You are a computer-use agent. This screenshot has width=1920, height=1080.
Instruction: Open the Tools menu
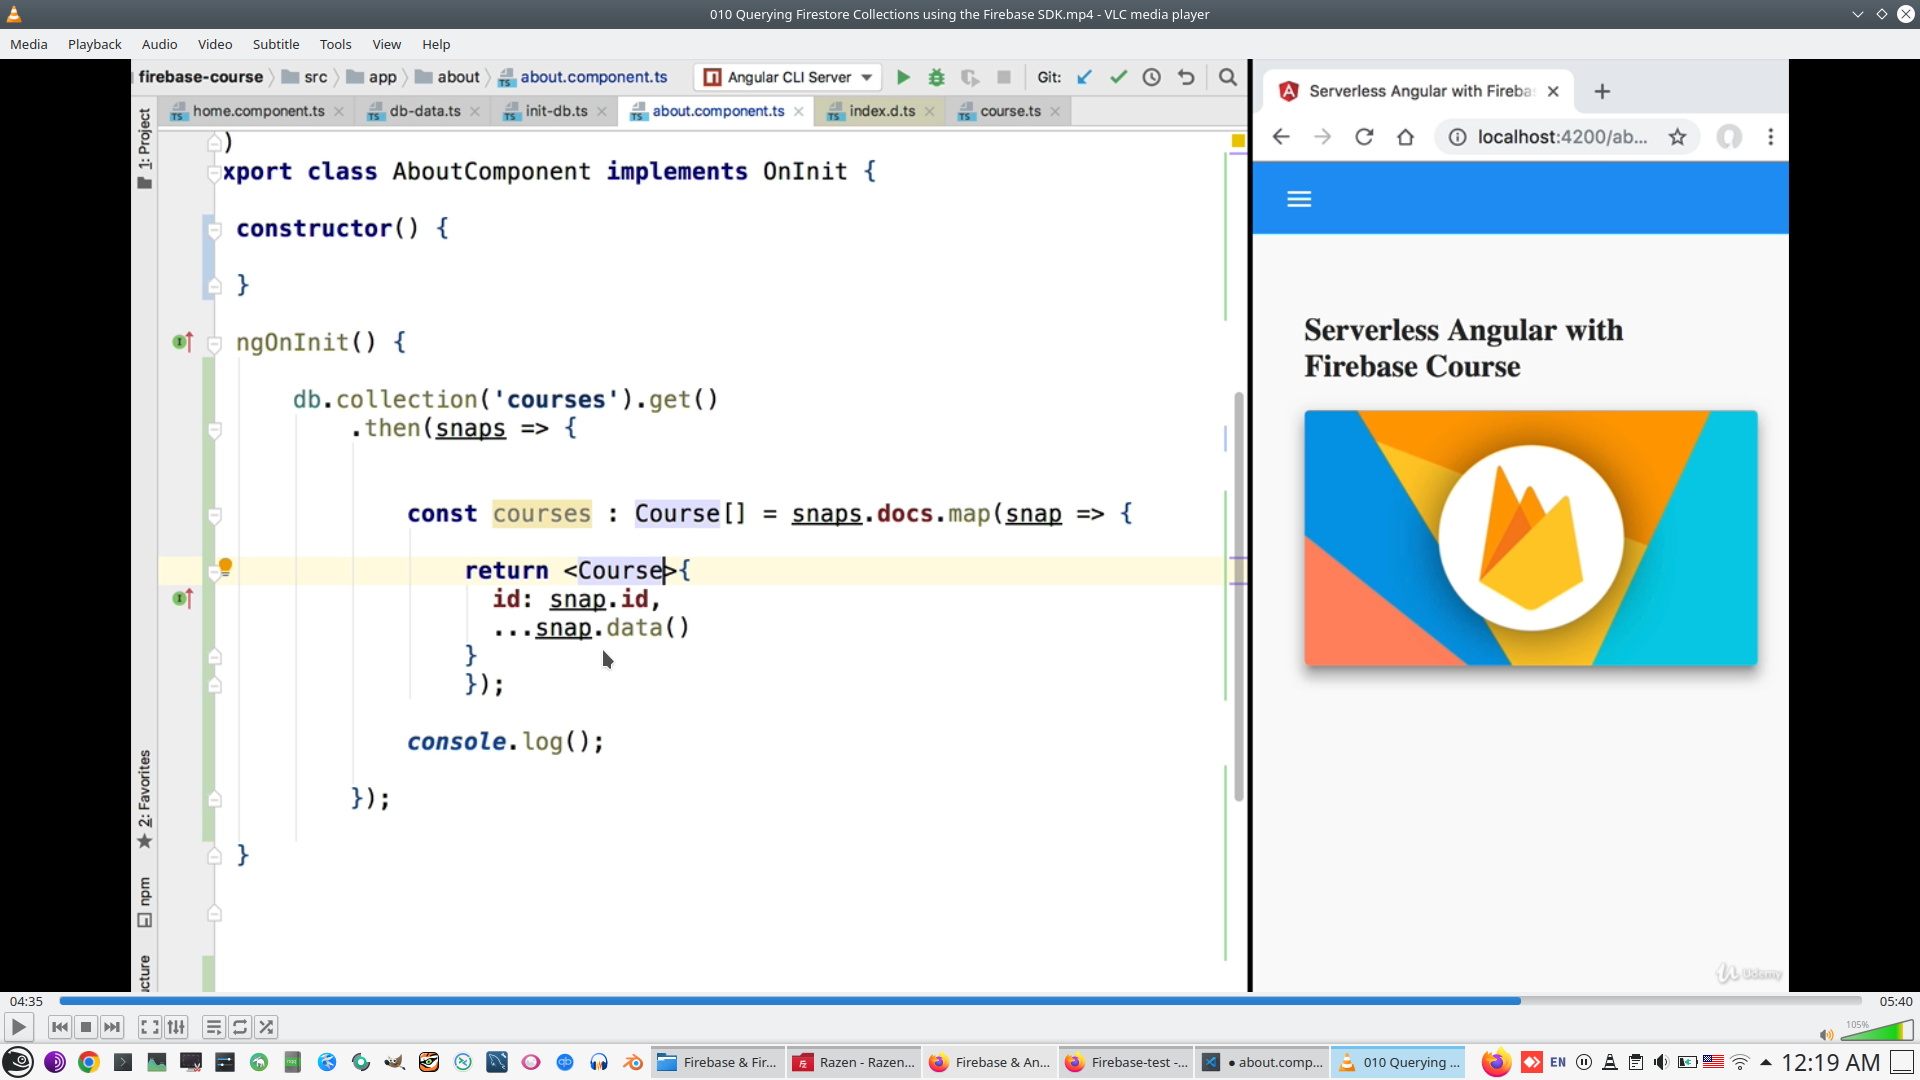tap(335, 44)
